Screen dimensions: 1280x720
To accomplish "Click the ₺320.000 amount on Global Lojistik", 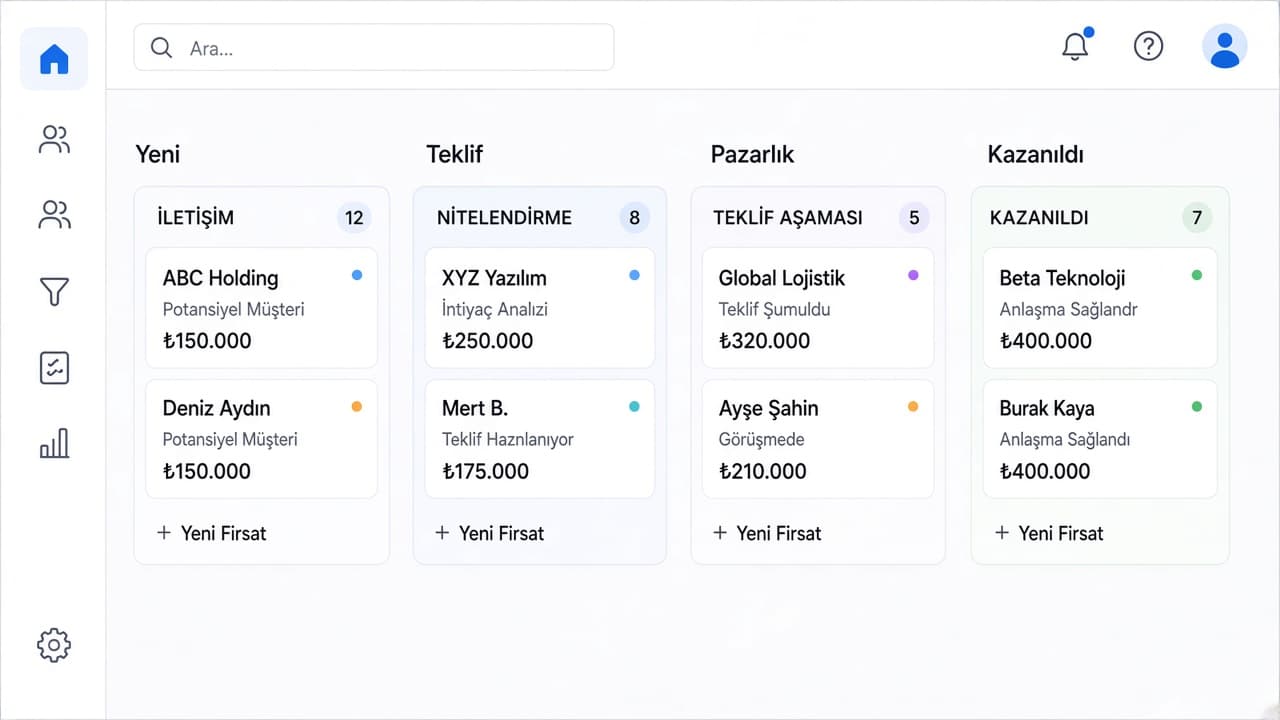I will [x=764, y=341].
